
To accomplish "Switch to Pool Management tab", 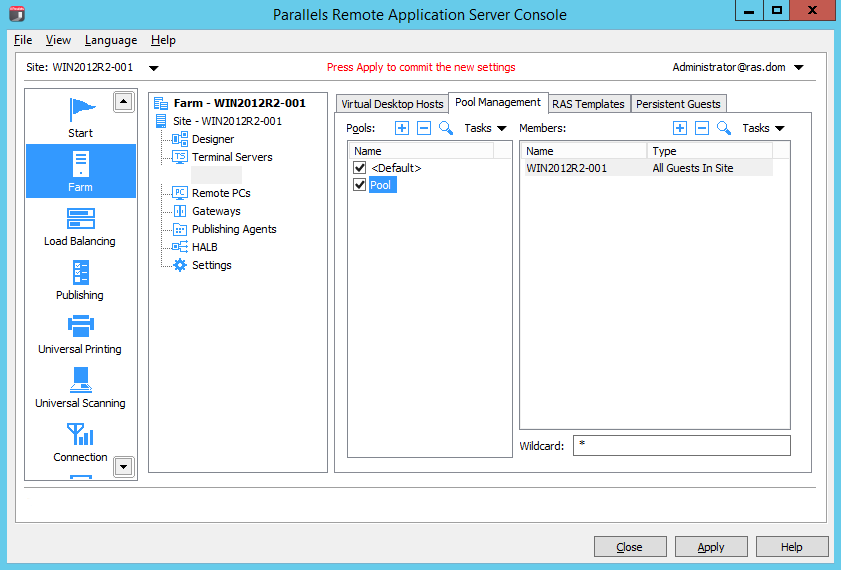I will (498, 102).
